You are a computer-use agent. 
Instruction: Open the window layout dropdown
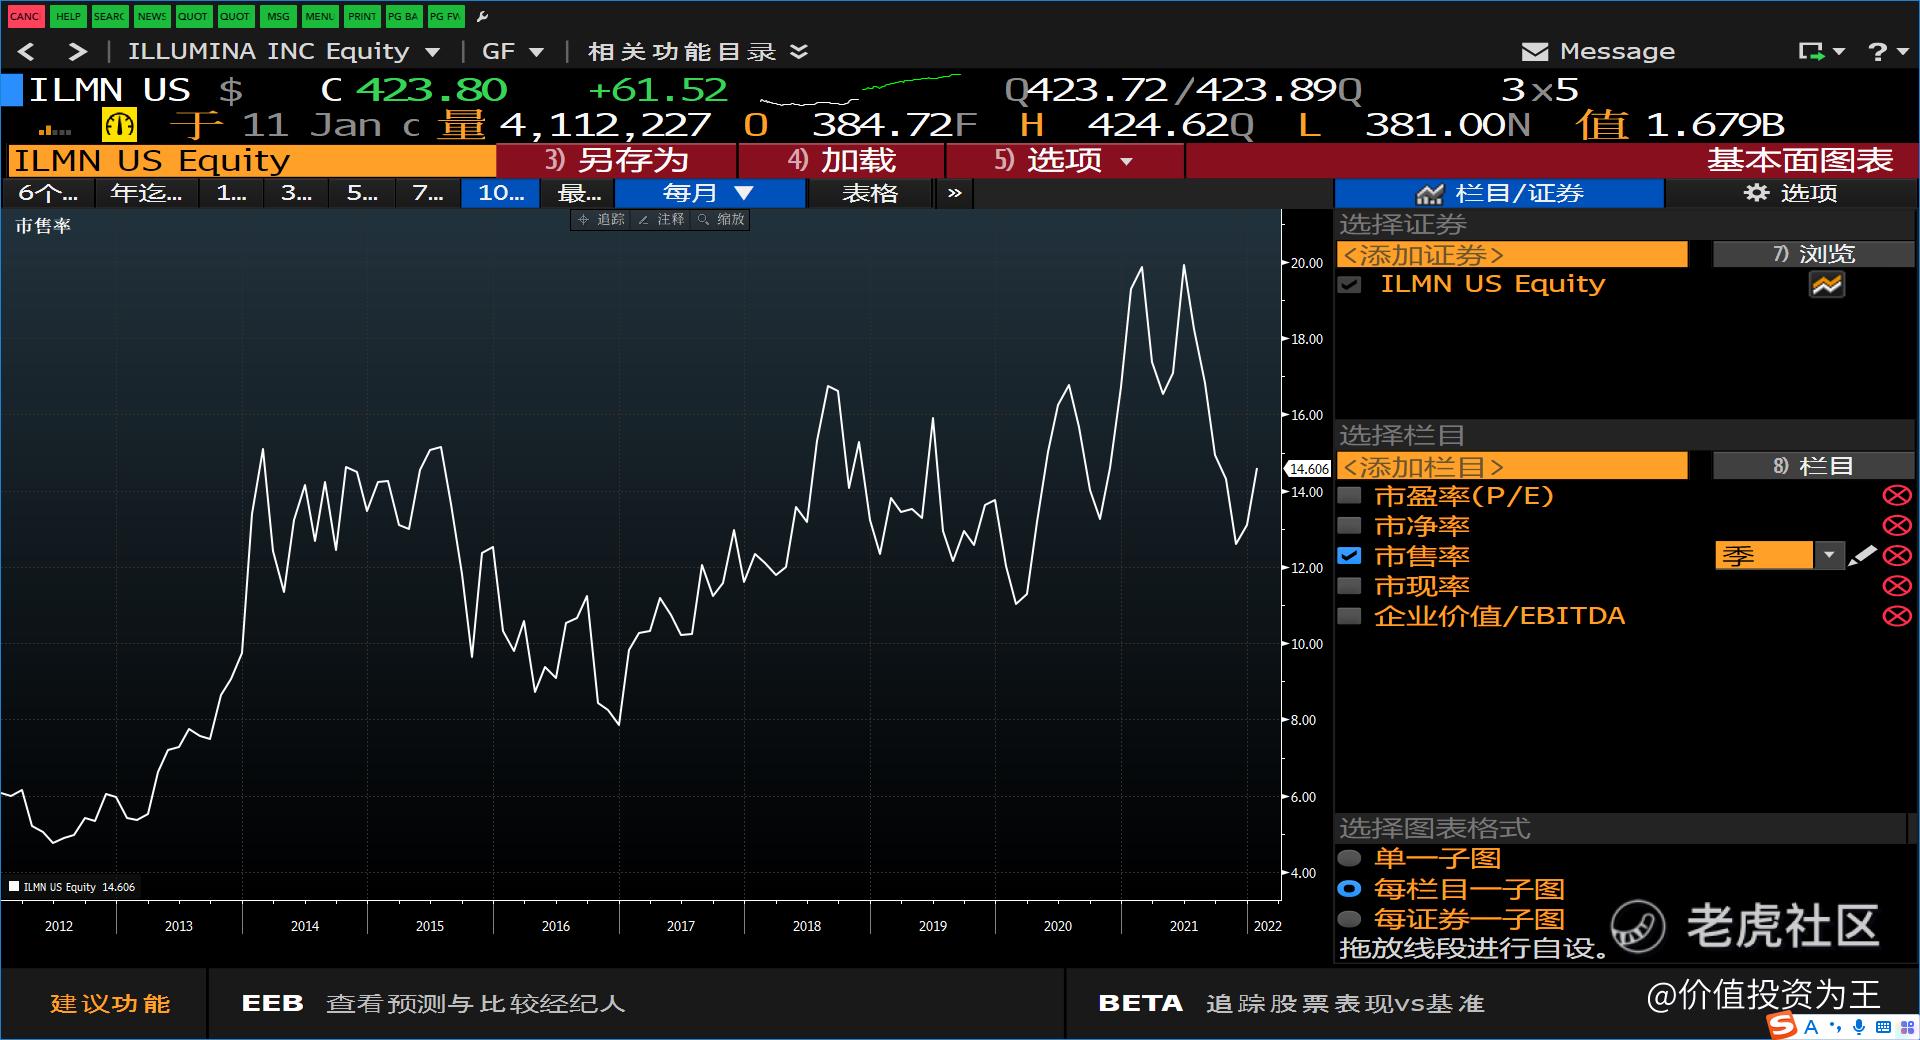click(x=1821, y=52)
